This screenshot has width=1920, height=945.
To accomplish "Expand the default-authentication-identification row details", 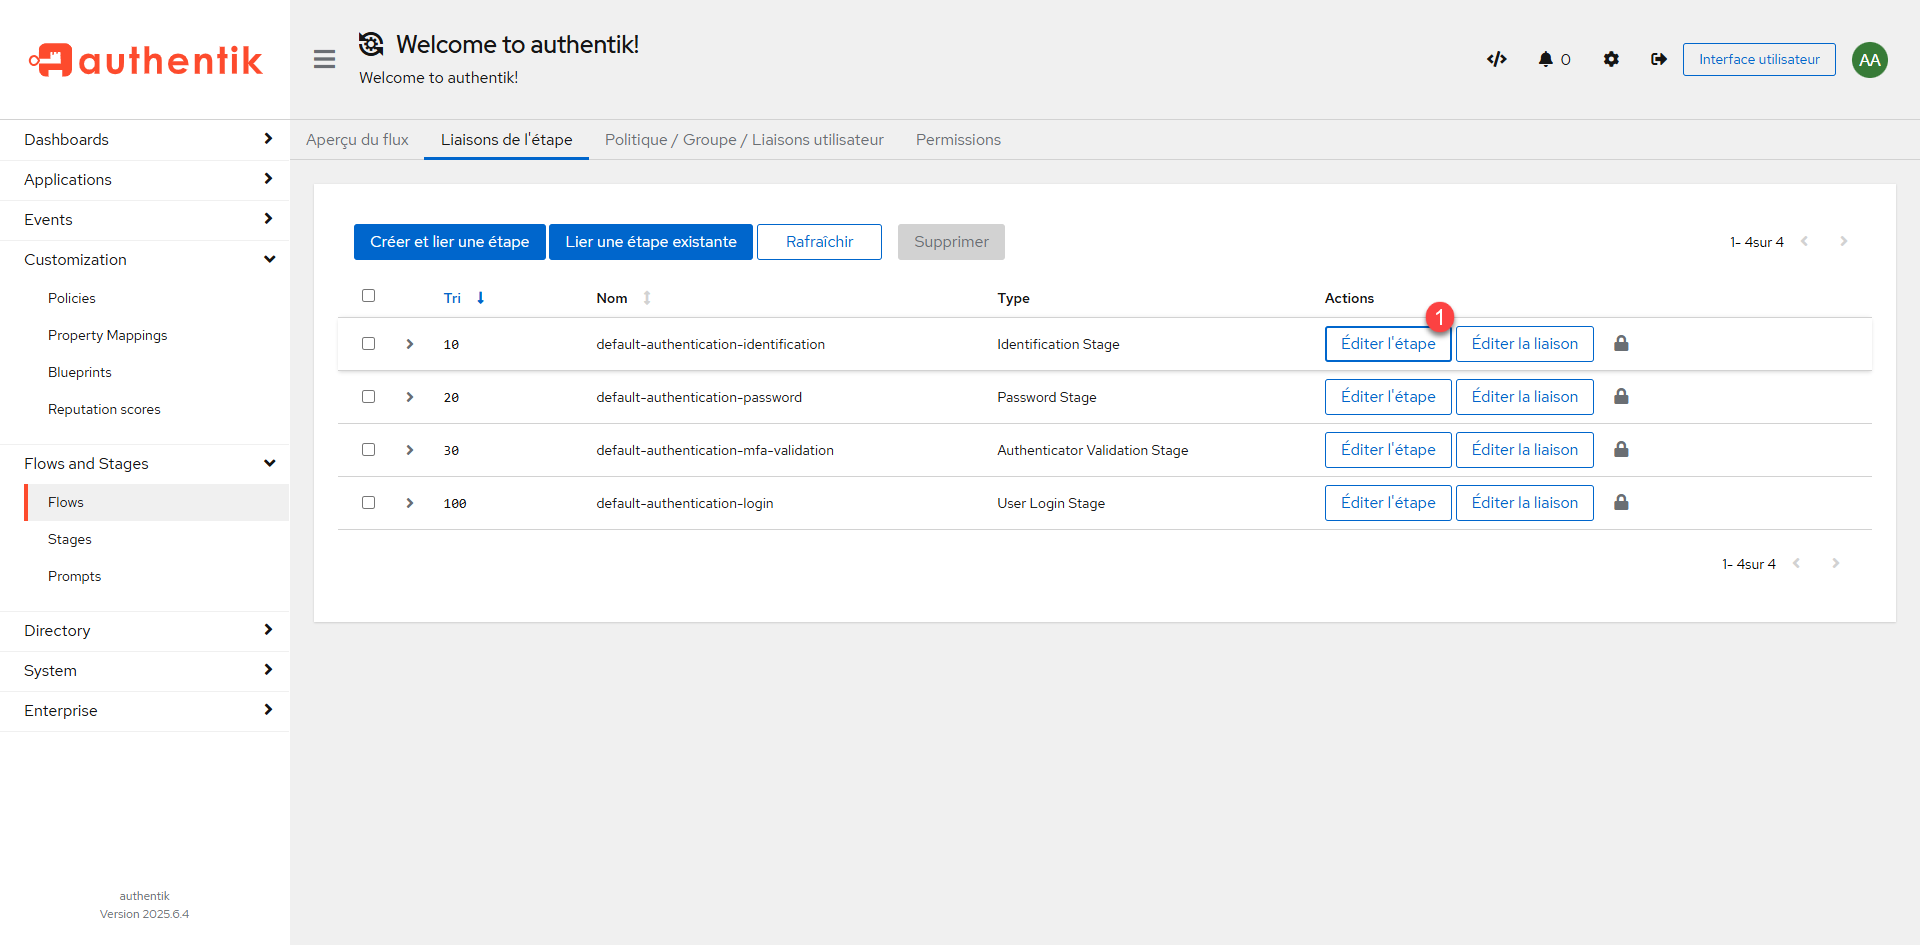I will 410,344.
